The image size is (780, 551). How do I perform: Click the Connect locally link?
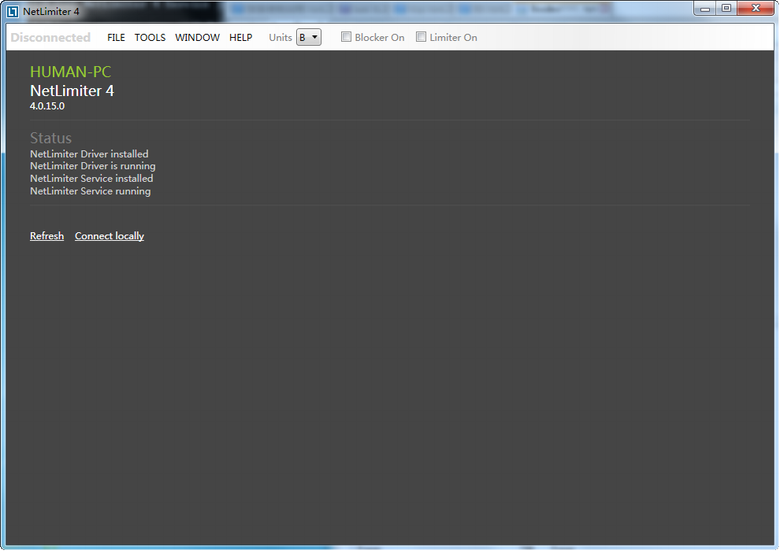coord(109,236)
